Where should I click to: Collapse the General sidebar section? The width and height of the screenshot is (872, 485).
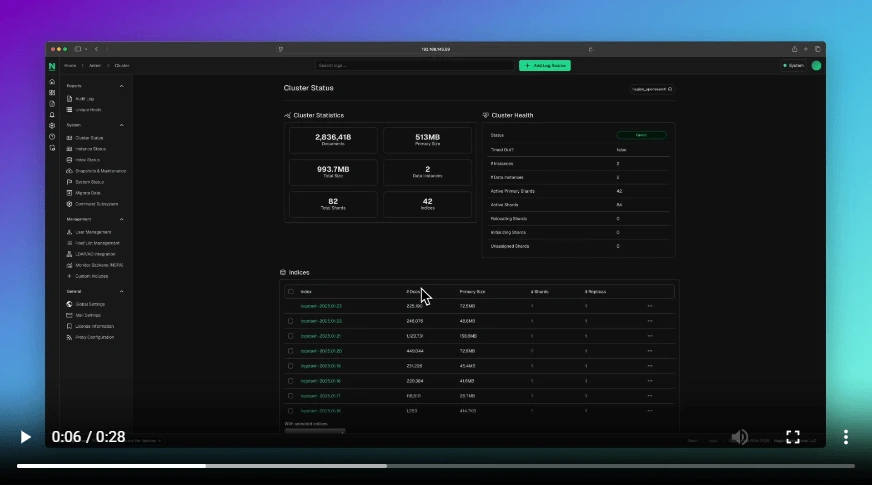(122, 291)
